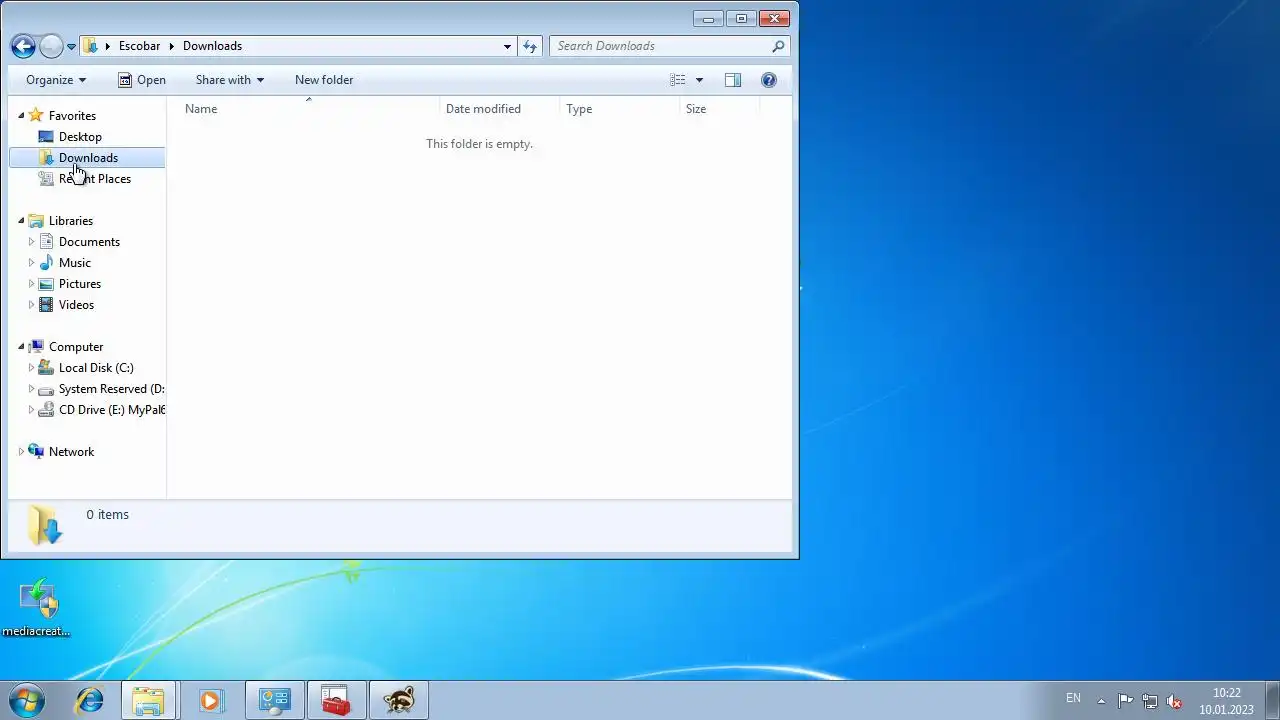
Task: Click Windows Explorer taskbar button
Action: [x=148, y=701]
